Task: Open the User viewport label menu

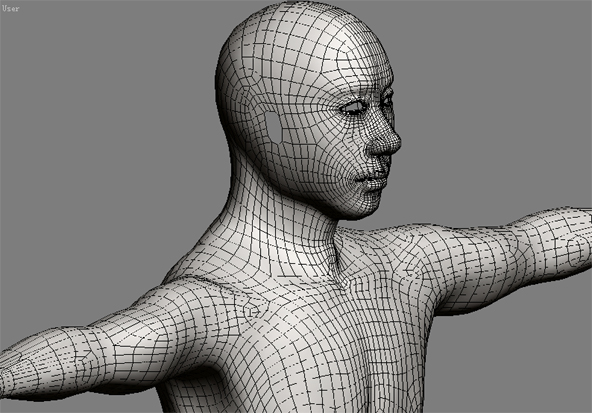Action: tap(10, 8)
